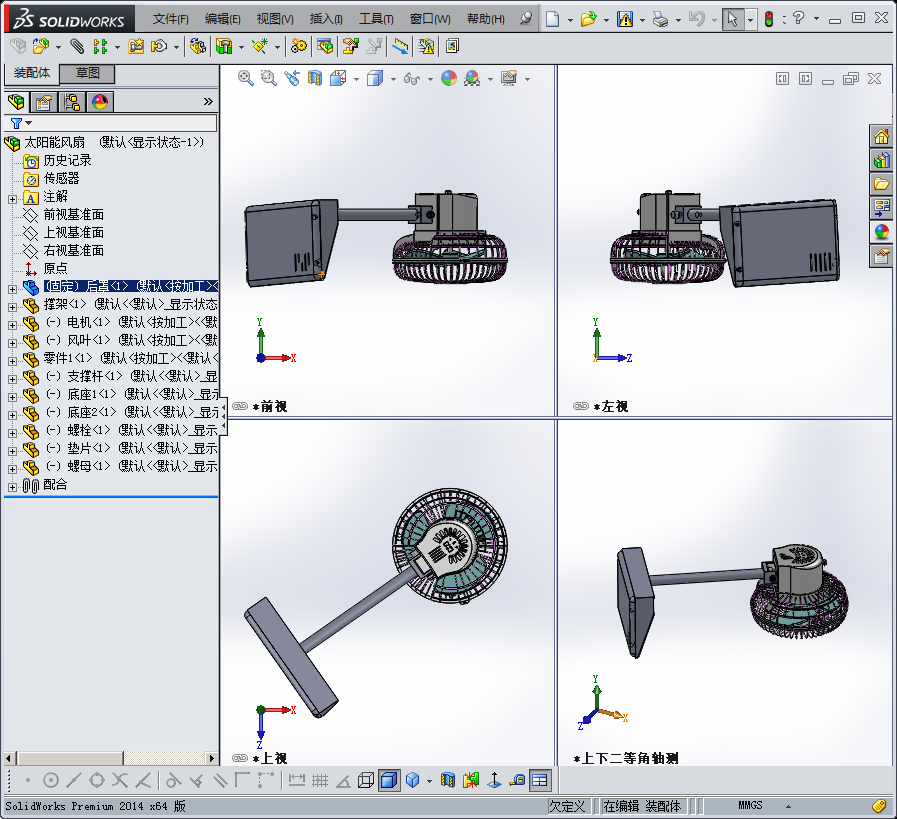
Task: Toggle the pushpin to keep menu visible
Action: (526, 19)
